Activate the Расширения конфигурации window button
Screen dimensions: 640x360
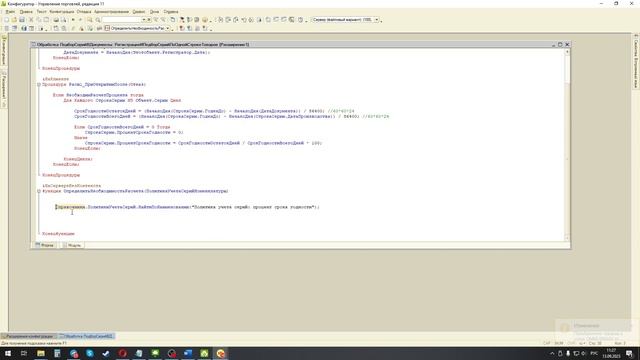click(29, 336)
